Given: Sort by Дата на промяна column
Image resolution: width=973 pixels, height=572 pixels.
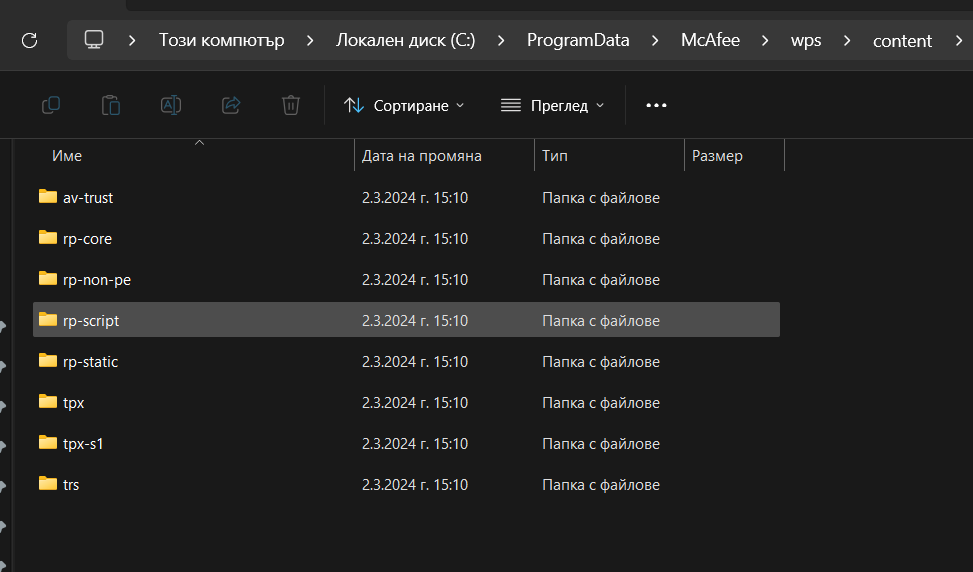Looking at the screenshot, I should tap(422, 156).
